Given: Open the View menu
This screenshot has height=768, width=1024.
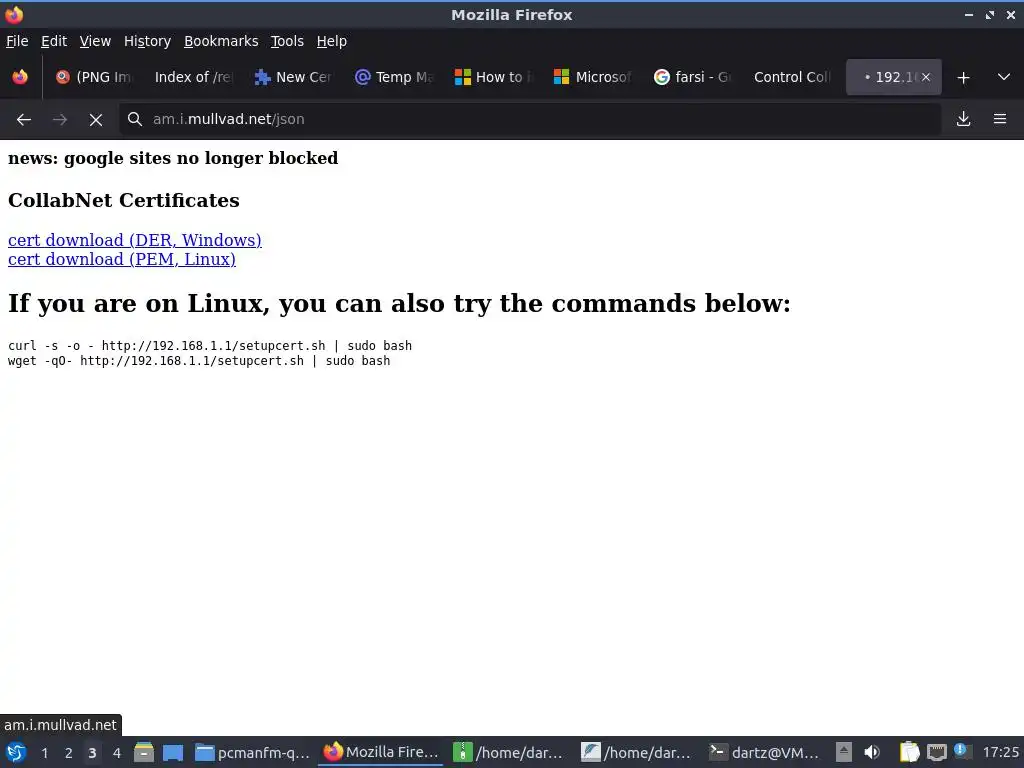Looking at the screenshot, I should [95, 41].
